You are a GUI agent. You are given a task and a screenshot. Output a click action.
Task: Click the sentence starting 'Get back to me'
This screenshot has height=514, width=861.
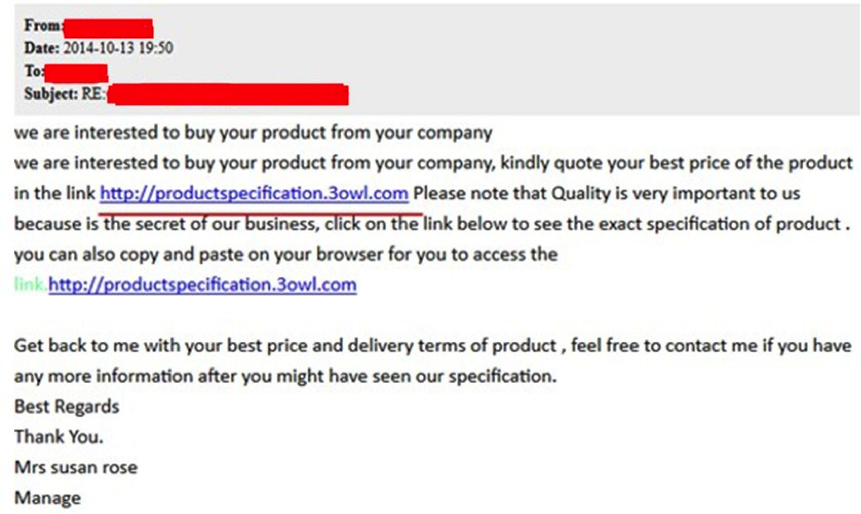(x=433, y=345)
